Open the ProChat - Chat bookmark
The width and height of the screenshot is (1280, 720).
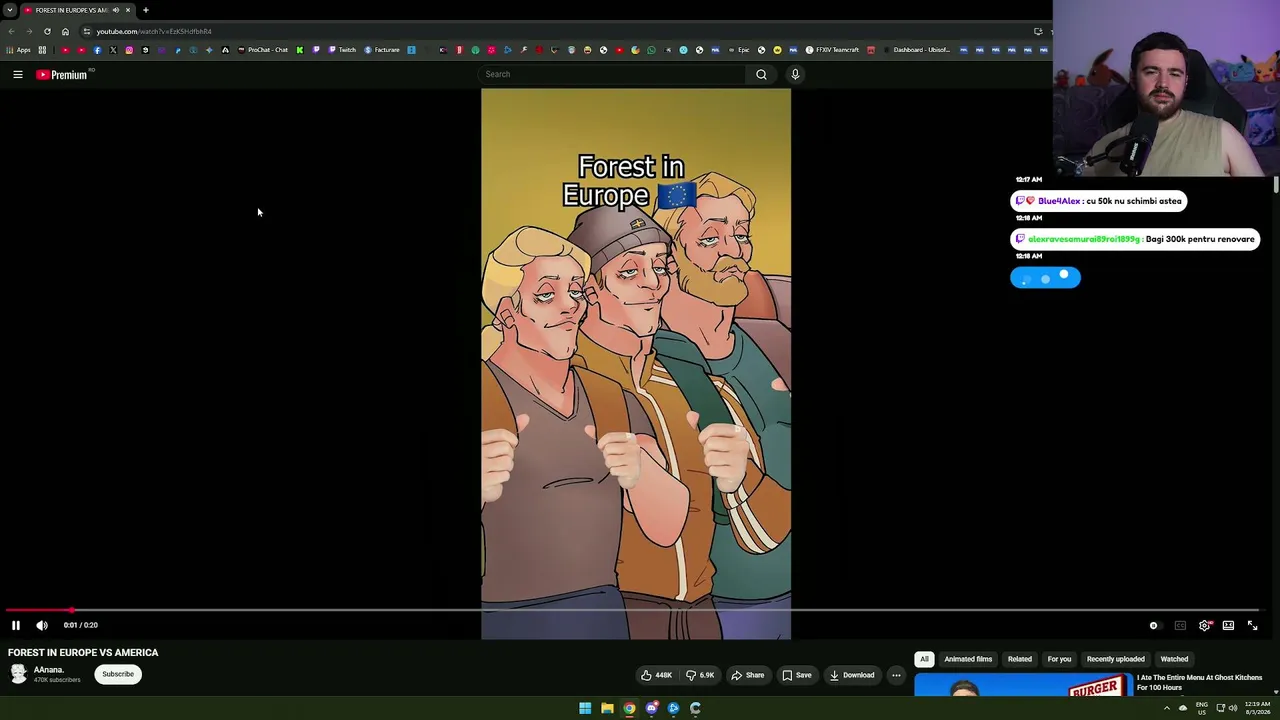pyautogui.click(x=263, y=50)
